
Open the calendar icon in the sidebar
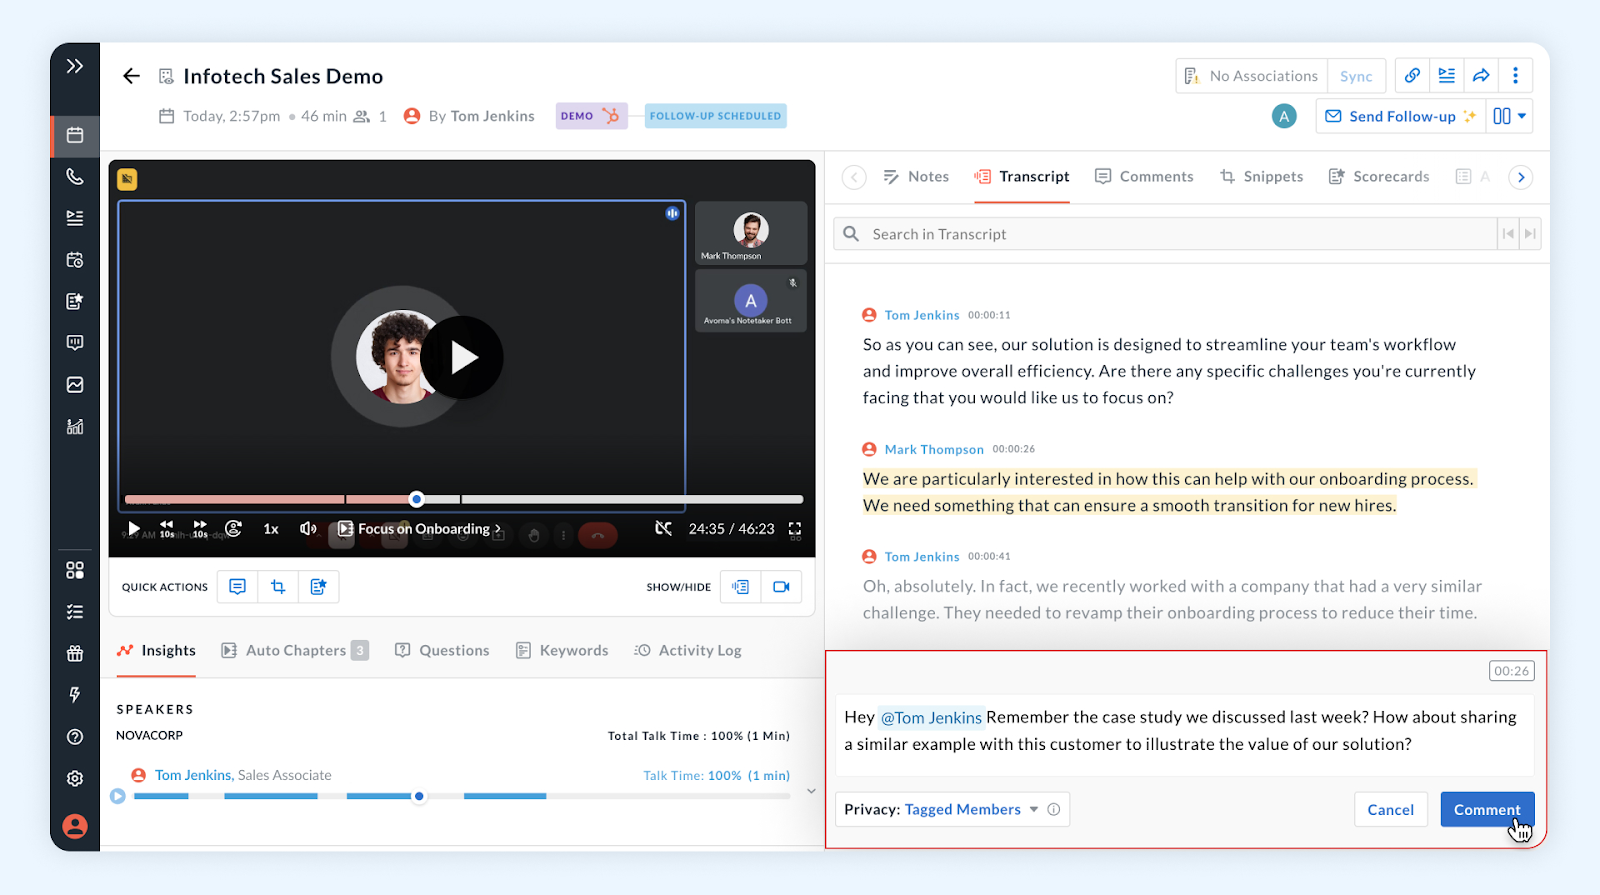75,135
